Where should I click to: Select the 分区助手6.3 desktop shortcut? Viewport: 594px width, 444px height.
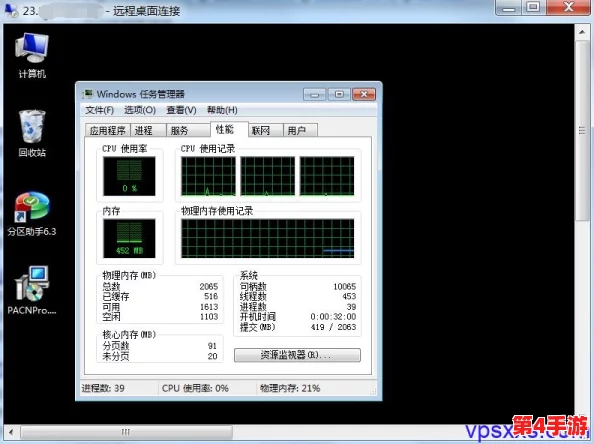tap(32, 214)
